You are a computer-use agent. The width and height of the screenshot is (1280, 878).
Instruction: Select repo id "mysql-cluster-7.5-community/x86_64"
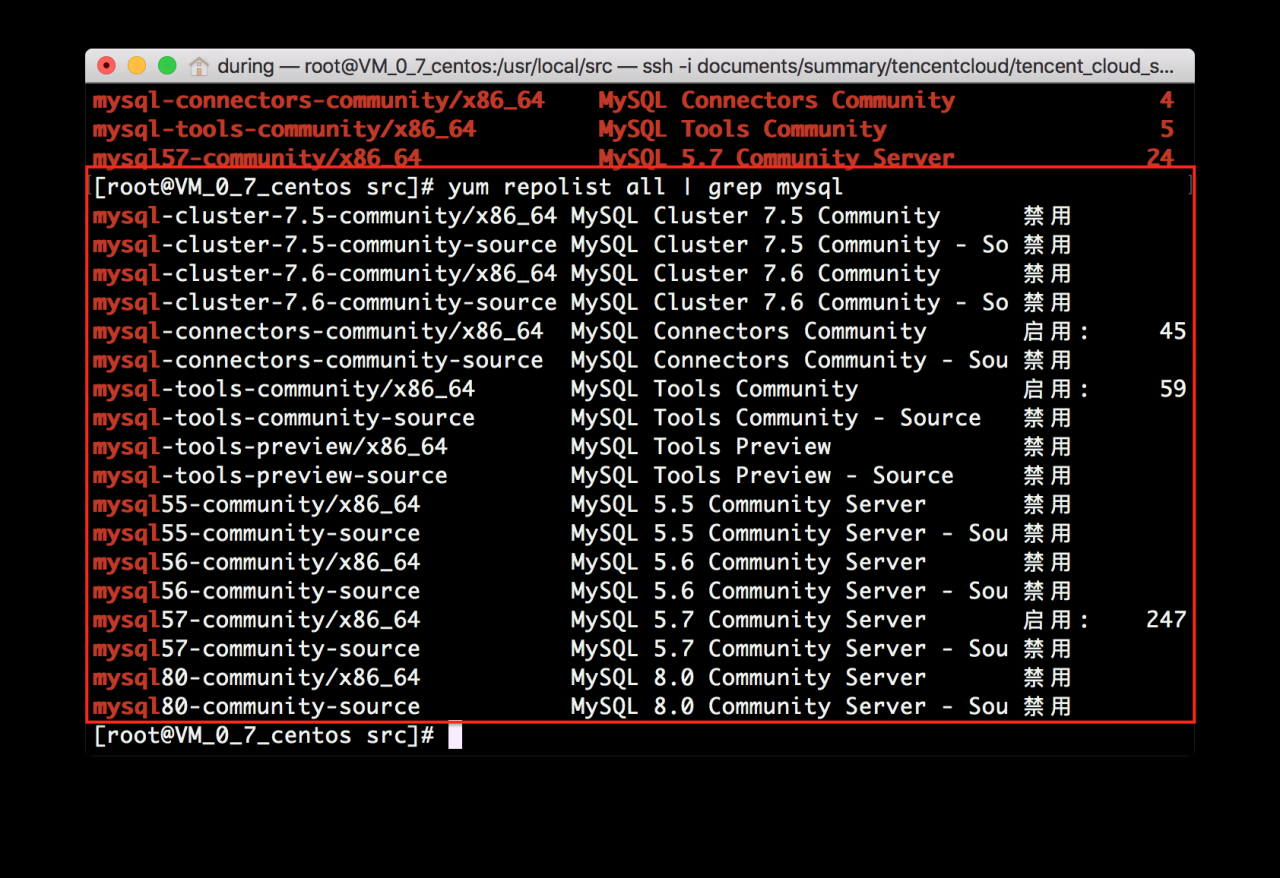click(x=325, y=216)
